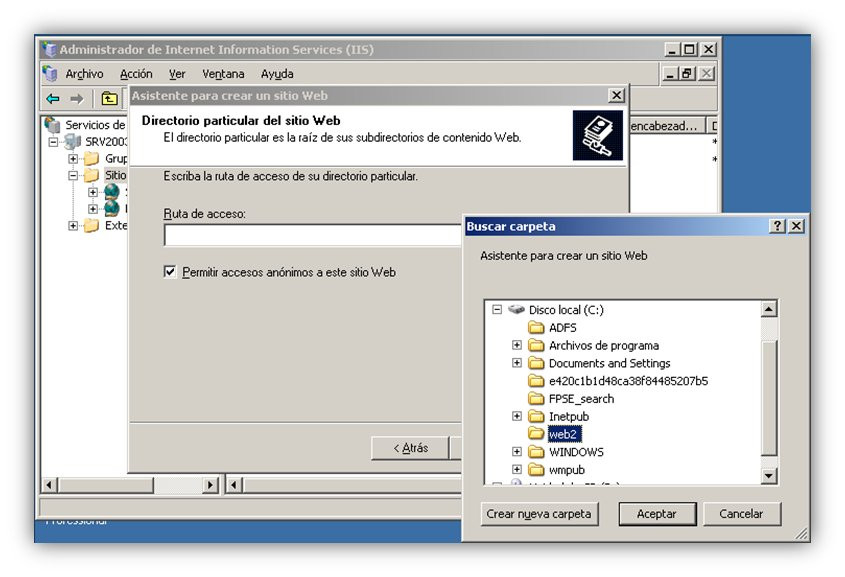
Task: Open the Archivo menu
Action: [84, 74]
